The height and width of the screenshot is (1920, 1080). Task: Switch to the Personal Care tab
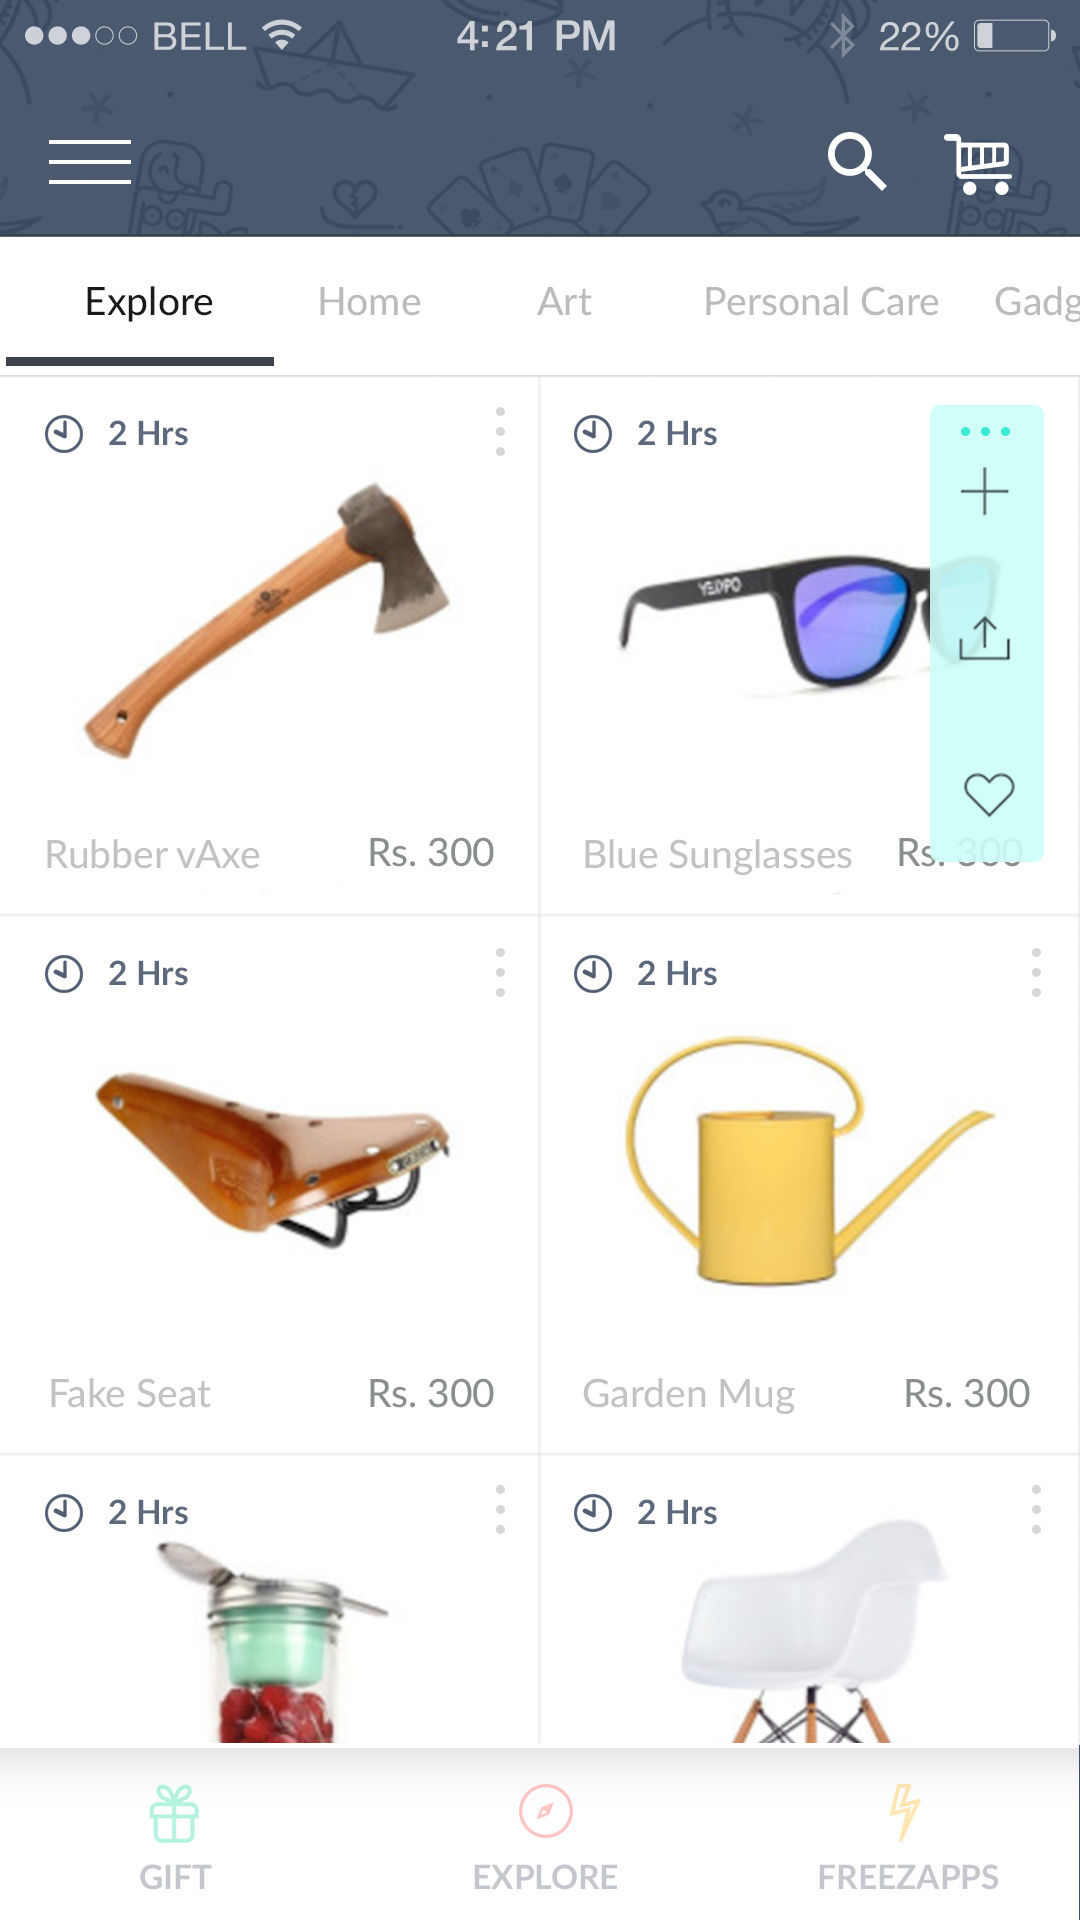point(821,302)
